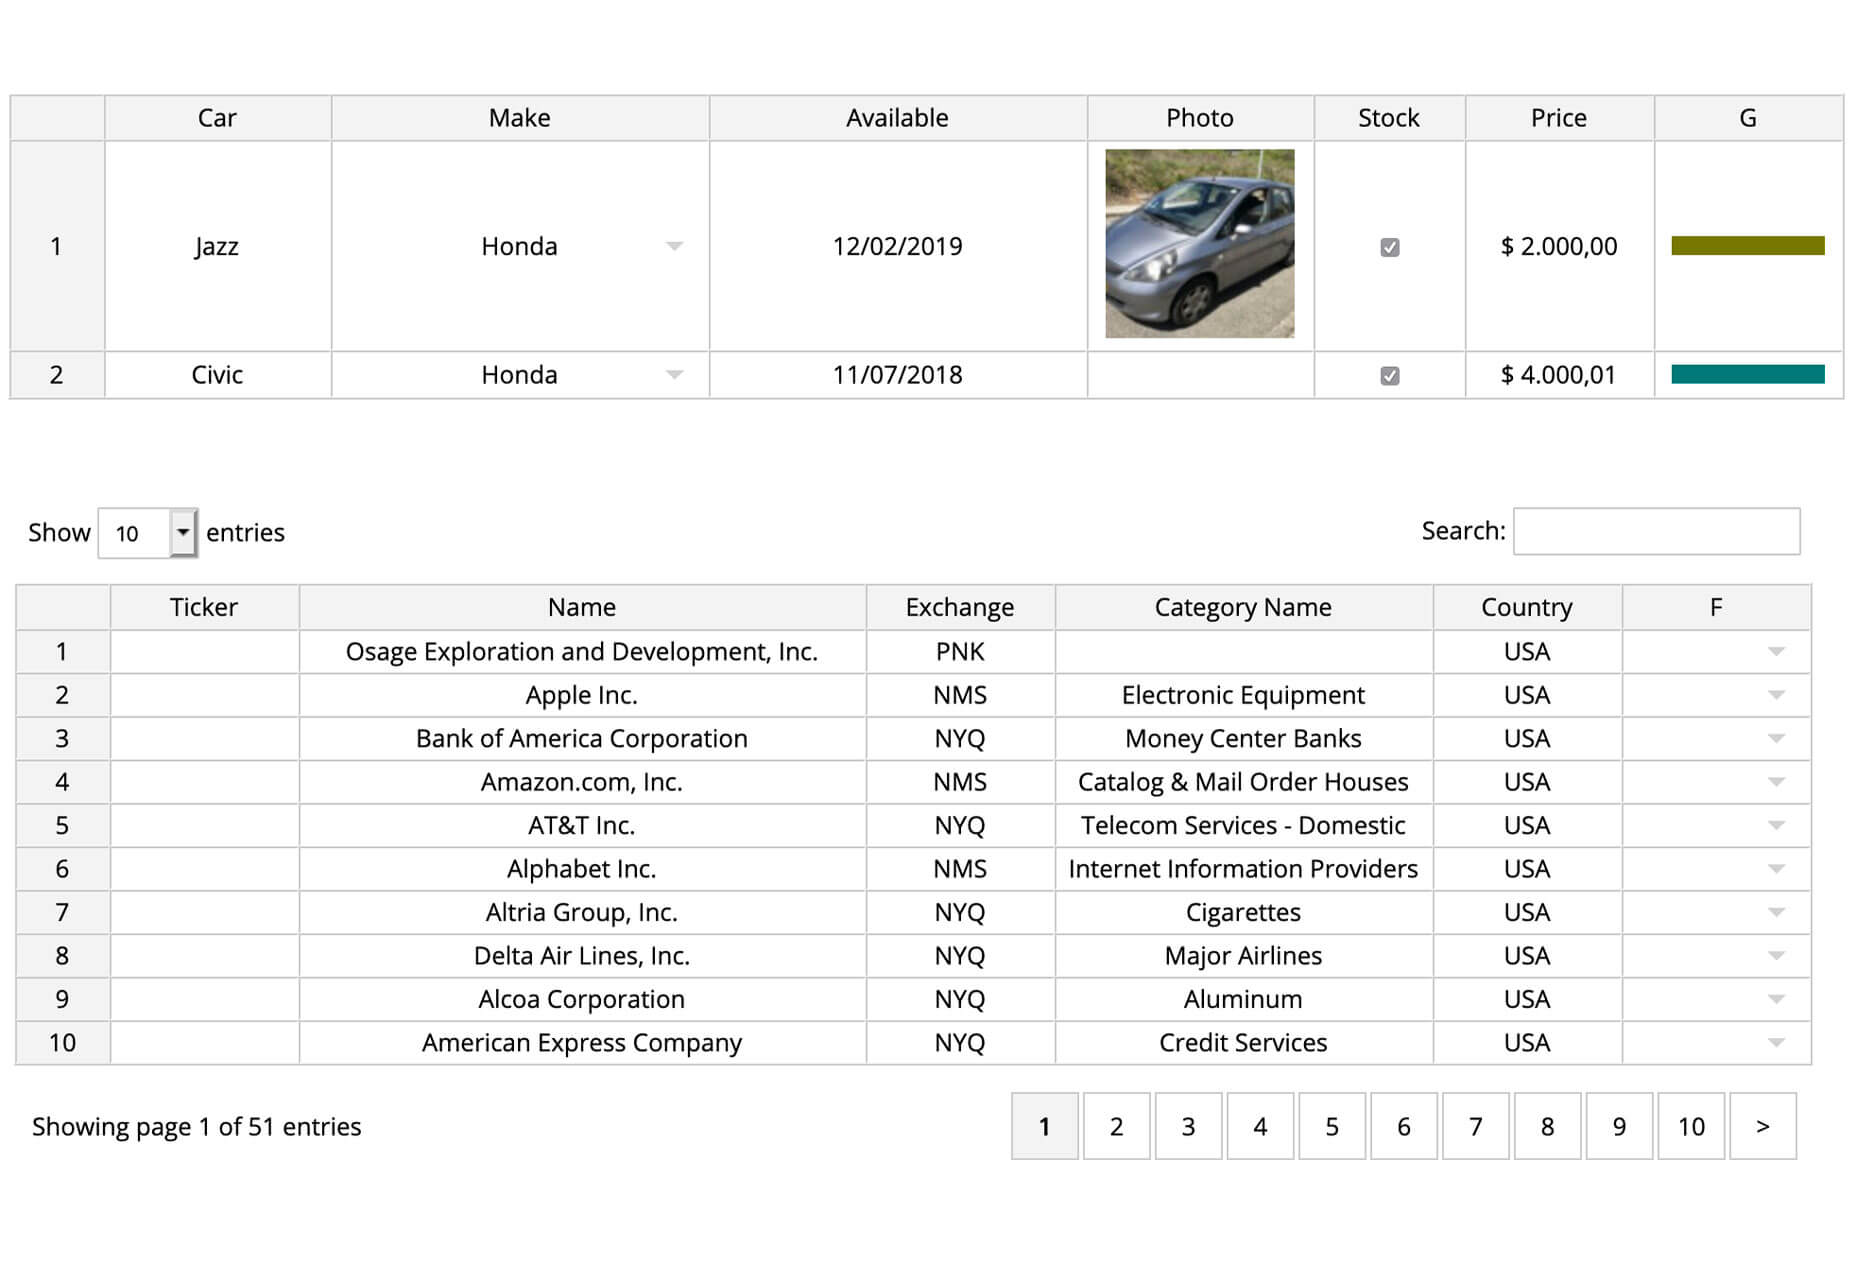Viewport: 1856px width, 1280px height.
Task: Click the F column arrow for Amazon.com, Inc.
Action: tap(1776, 782)
